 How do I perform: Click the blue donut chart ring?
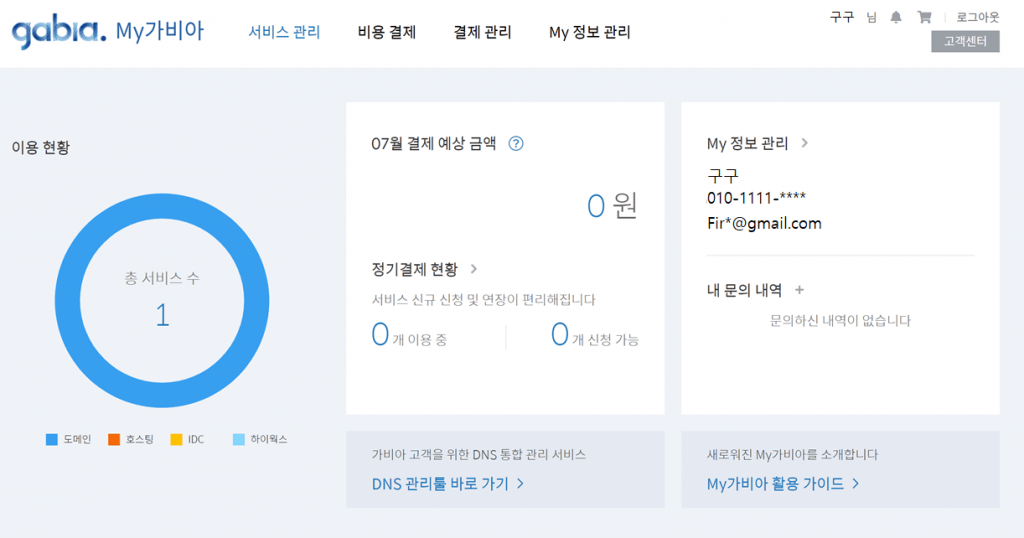coord(162,206)
